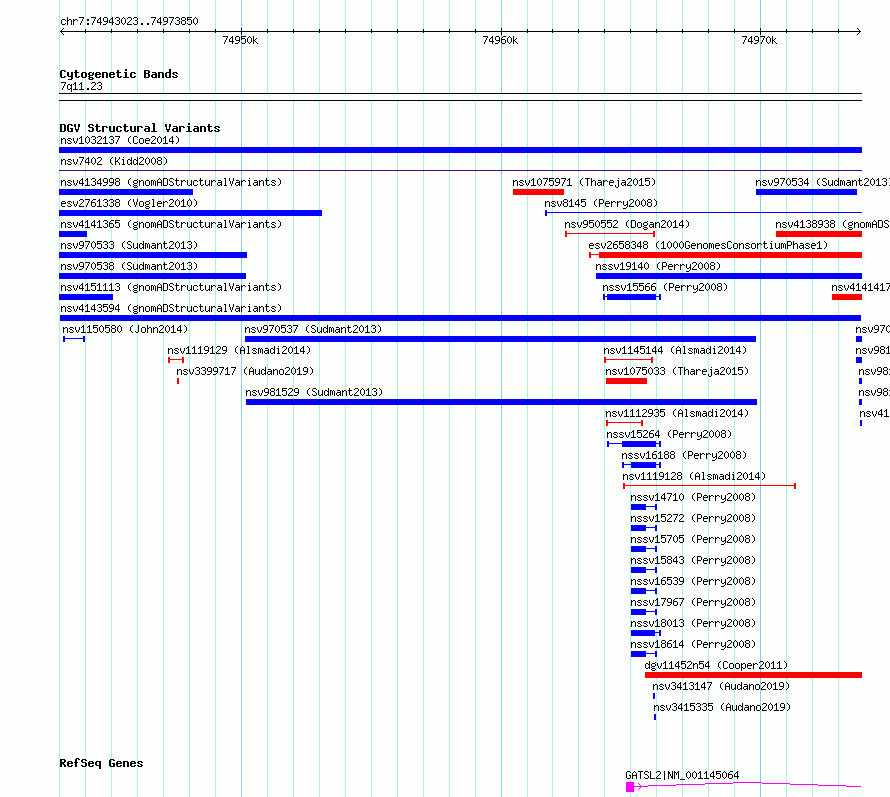Screen dimensions: 890x797
Task: Click the DGV Structural Variants track title
Action: [140, 128]
